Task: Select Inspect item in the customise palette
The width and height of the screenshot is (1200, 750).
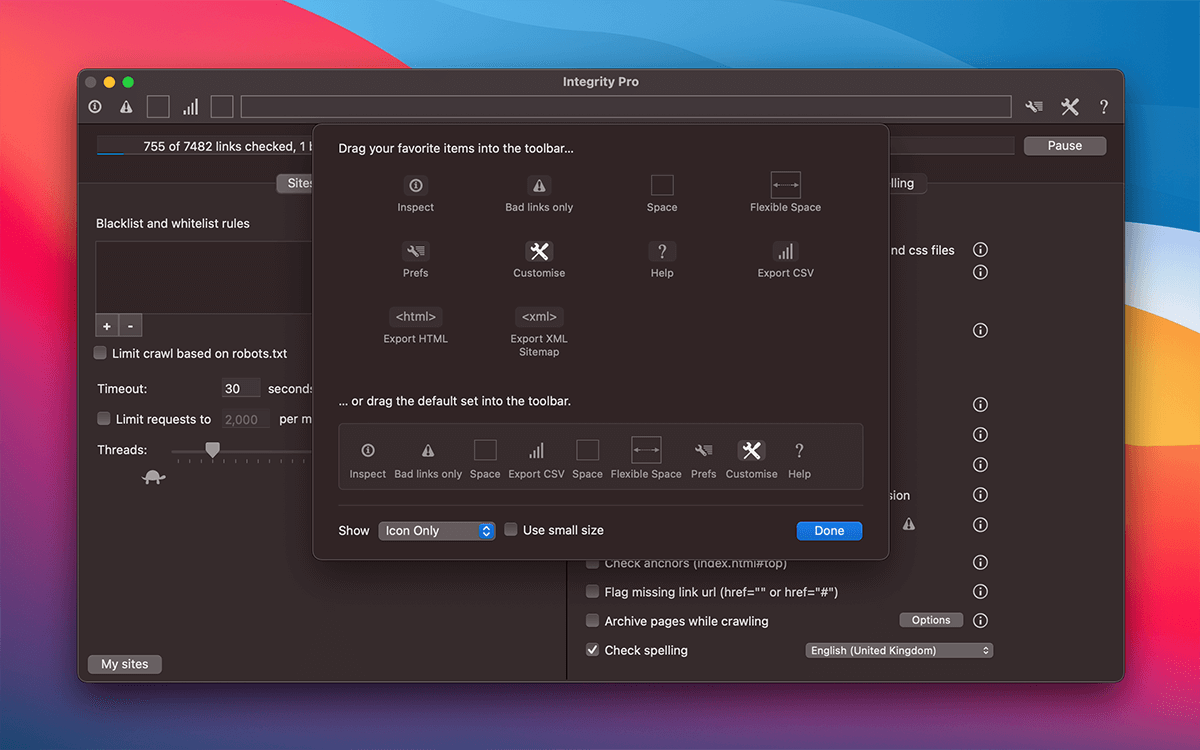Action: 416,193
